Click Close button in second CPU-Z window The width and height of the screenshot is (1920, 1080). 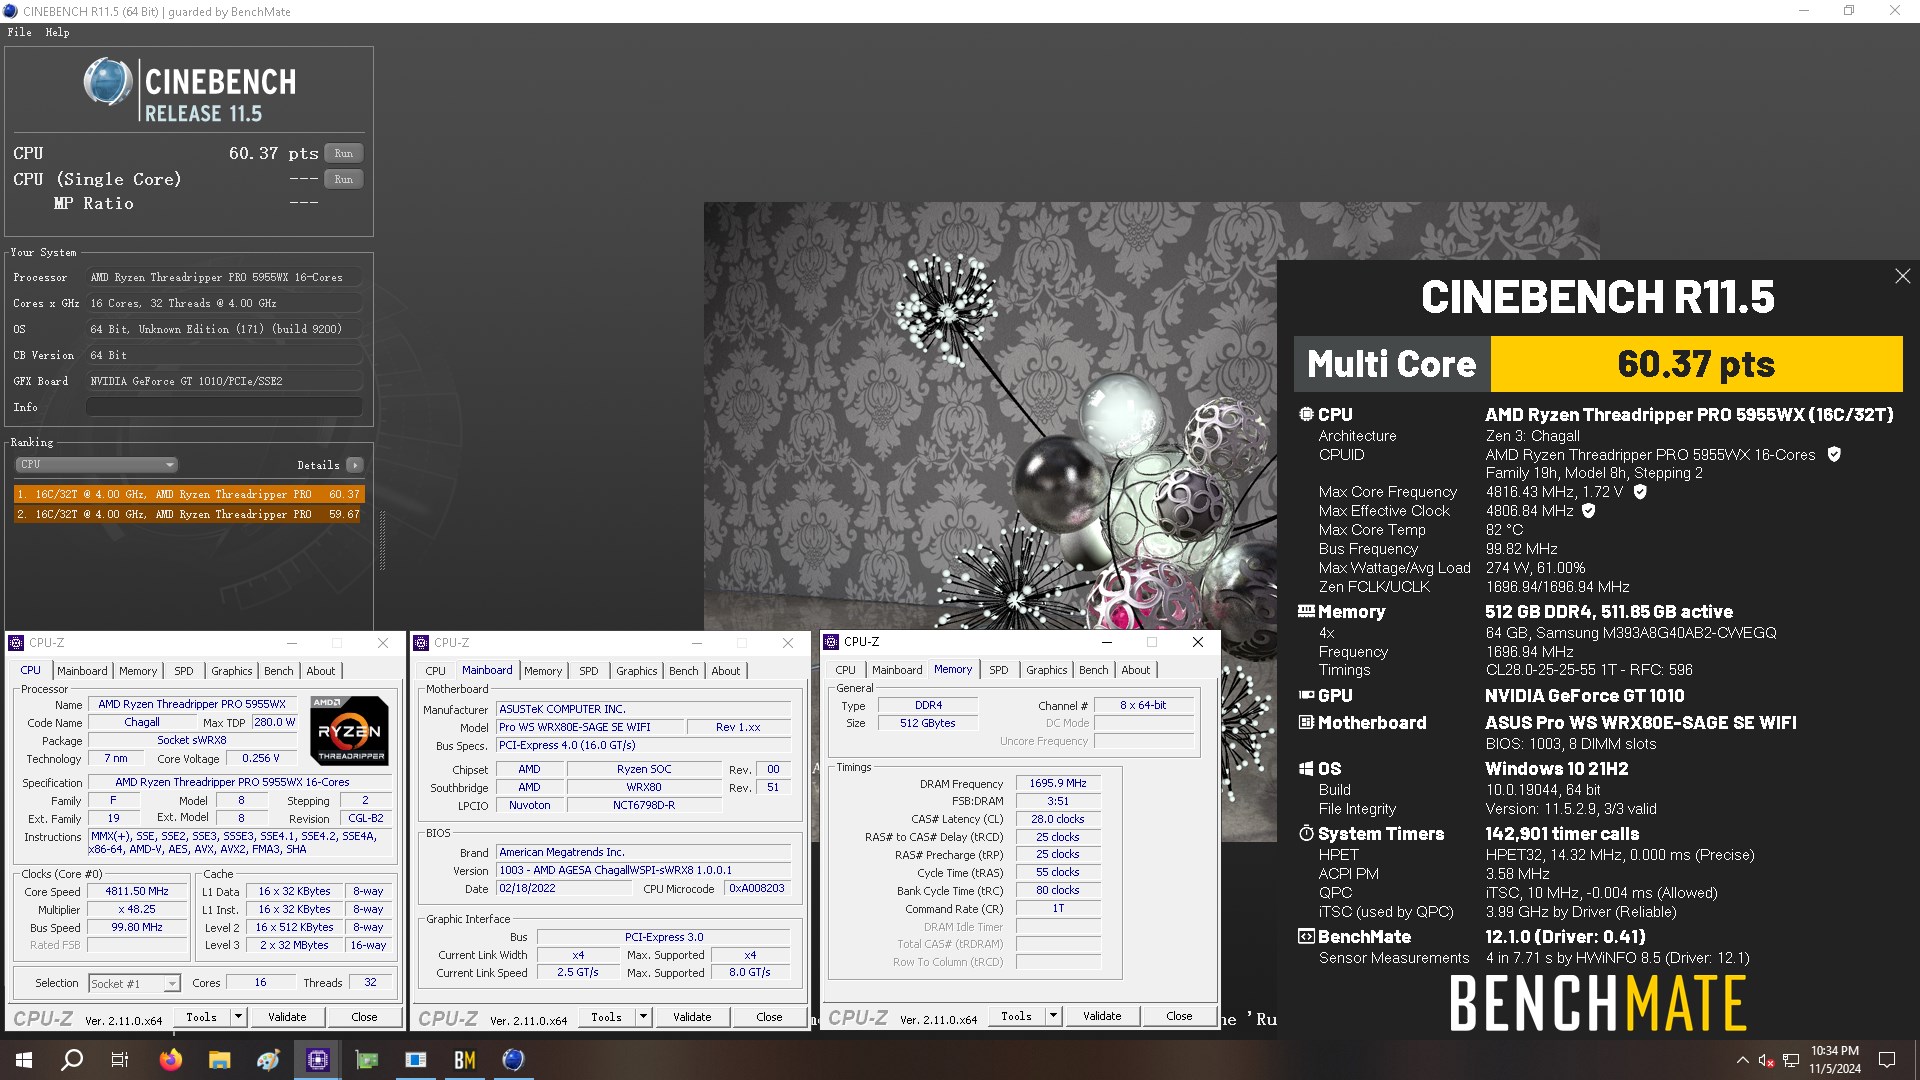769,1017
